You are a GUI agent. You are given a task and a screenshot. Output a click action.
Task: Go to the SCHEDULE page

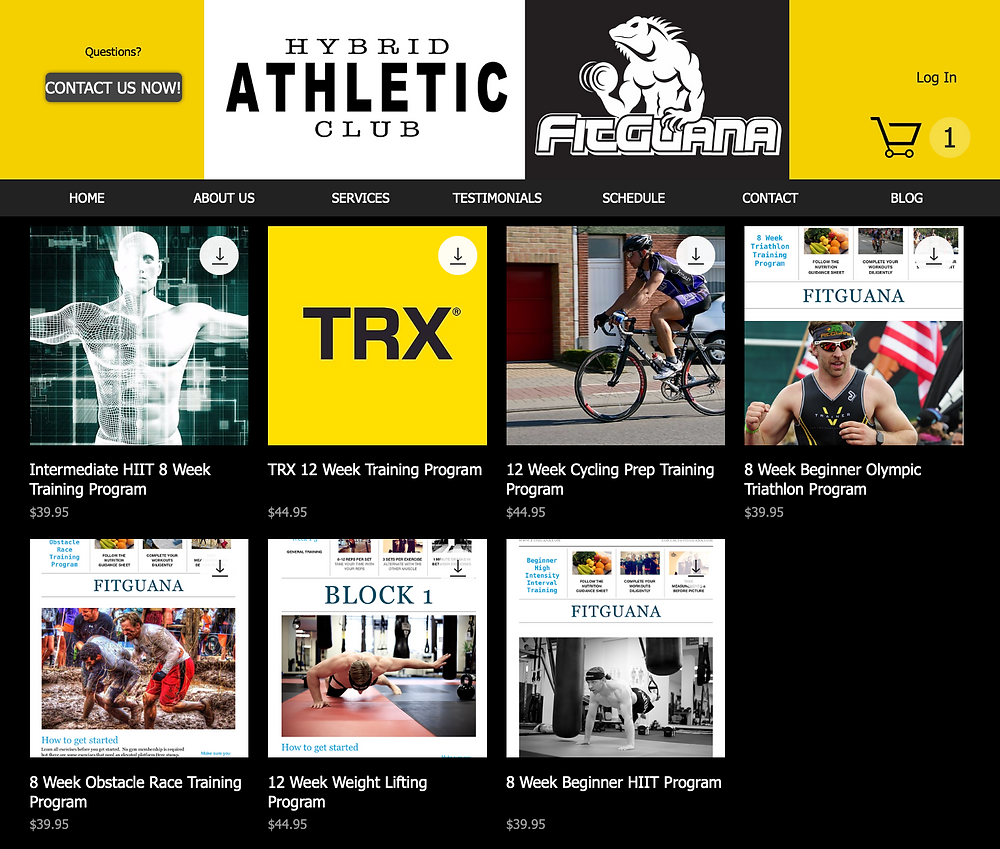[x=633, y=198]
